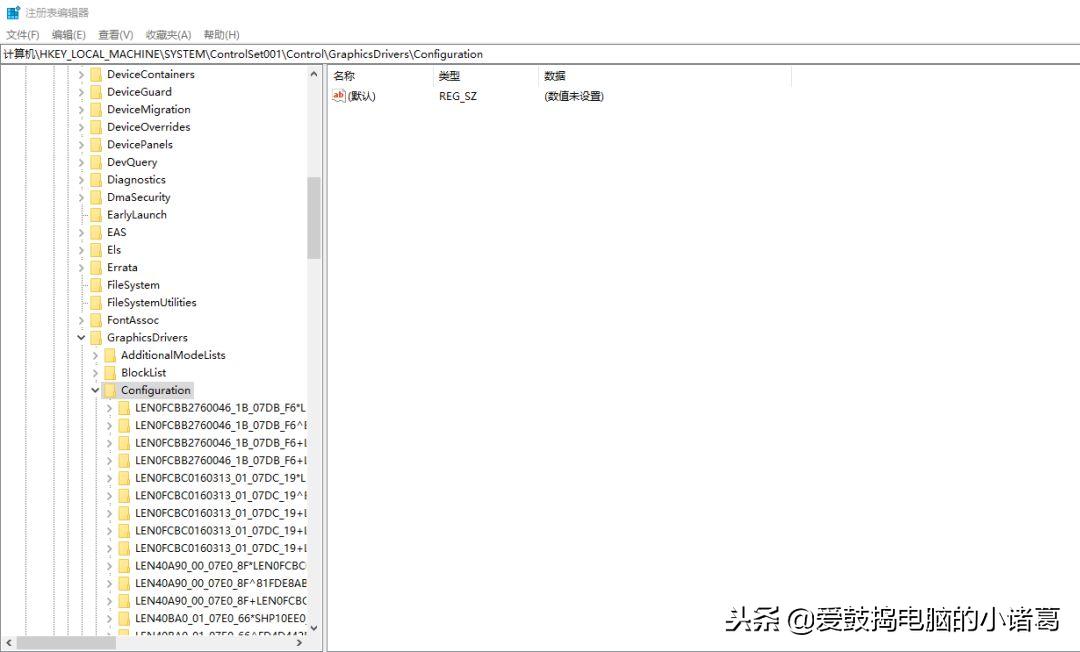Open the 收藏夹(A) menu

coord(167,34)
